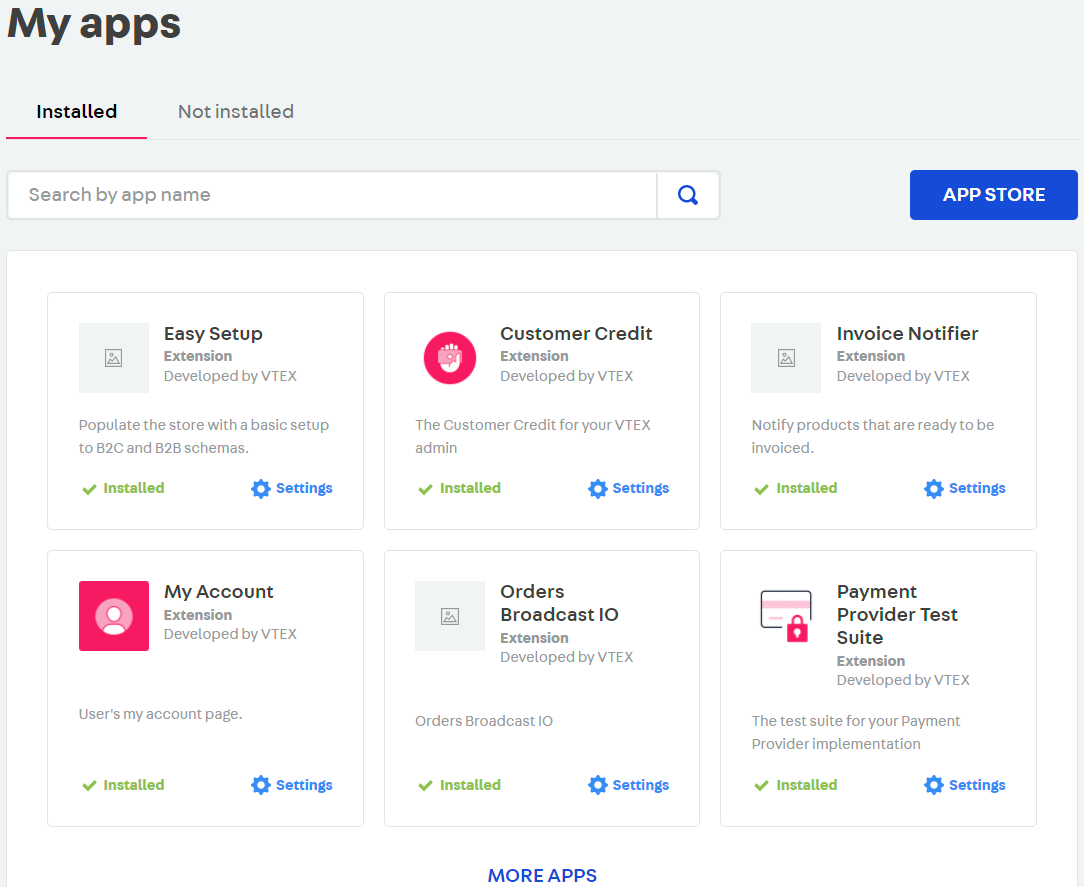This screenshot has height=889, width=1084.
Task: Open settings gear for Easy Setup
Action: coord(261,489)
